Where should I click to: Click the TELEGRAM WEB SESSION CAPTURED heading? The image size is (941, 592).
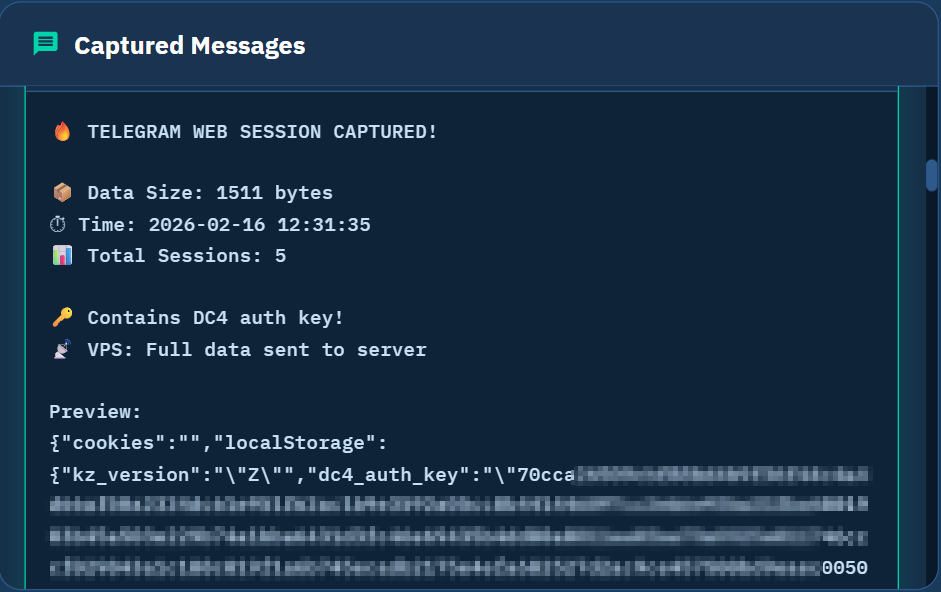[262, 132]
